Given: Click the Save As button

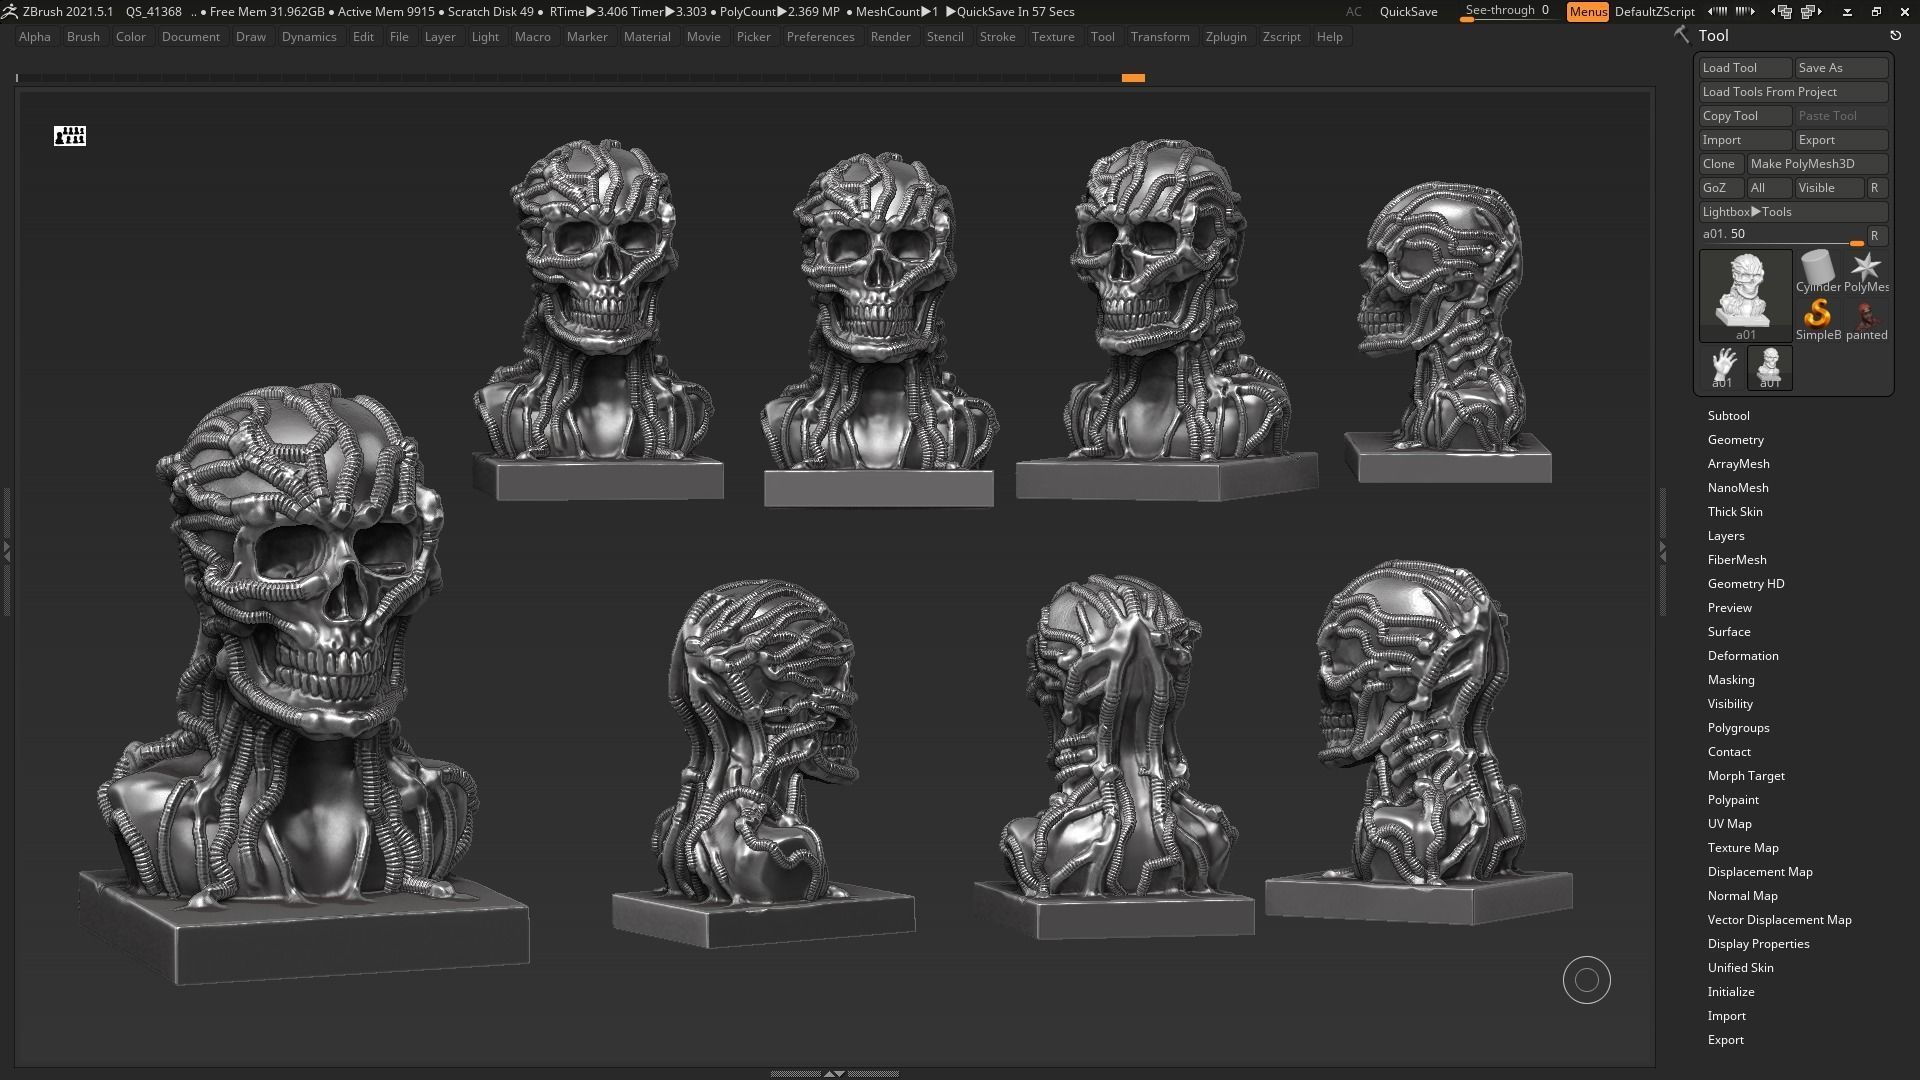Looking at the screenshot, I should (x=1841, y=68).
